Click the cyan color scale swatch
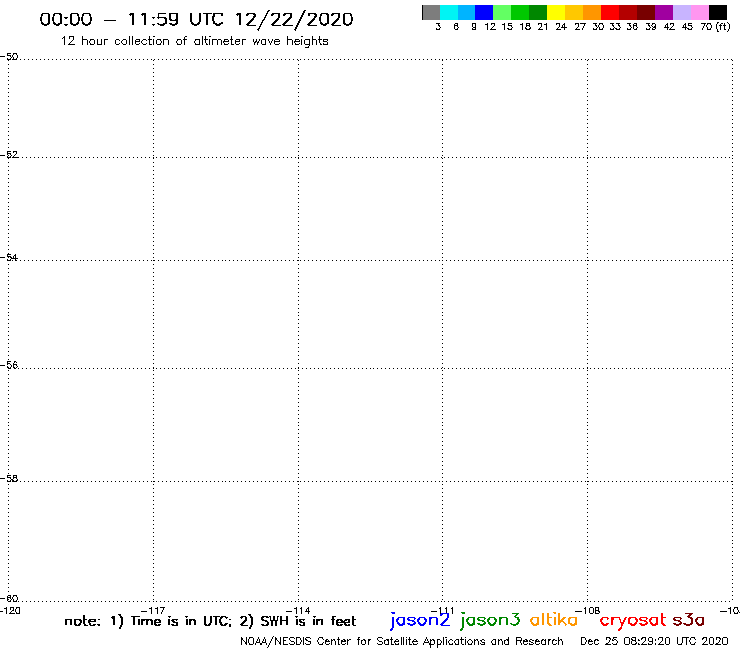Viewport: 740px width, 650px height. pos(449,12)
